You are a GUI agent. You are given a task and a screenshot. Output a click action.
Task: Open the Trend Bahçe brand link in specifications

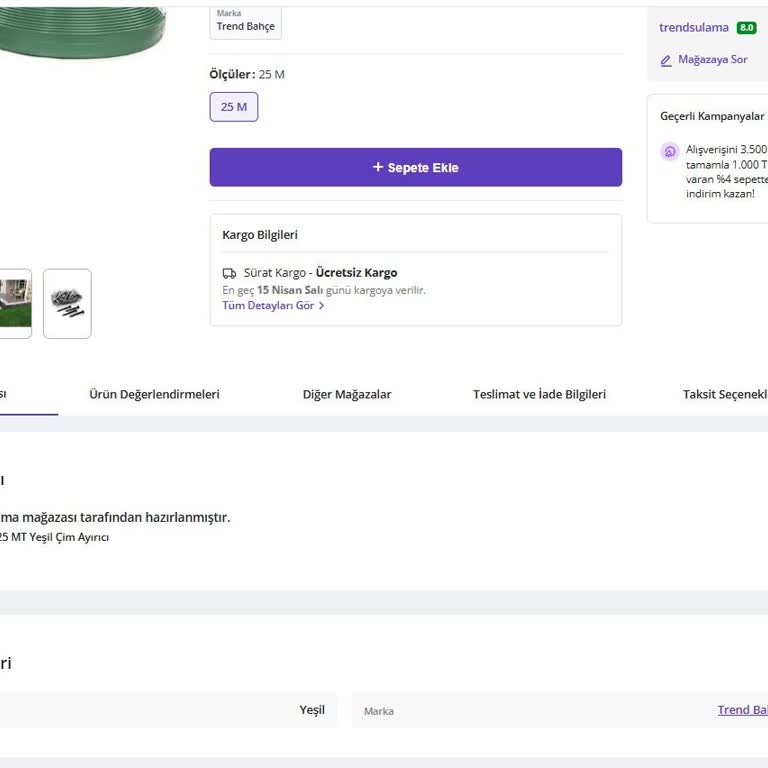coord(742,710)
